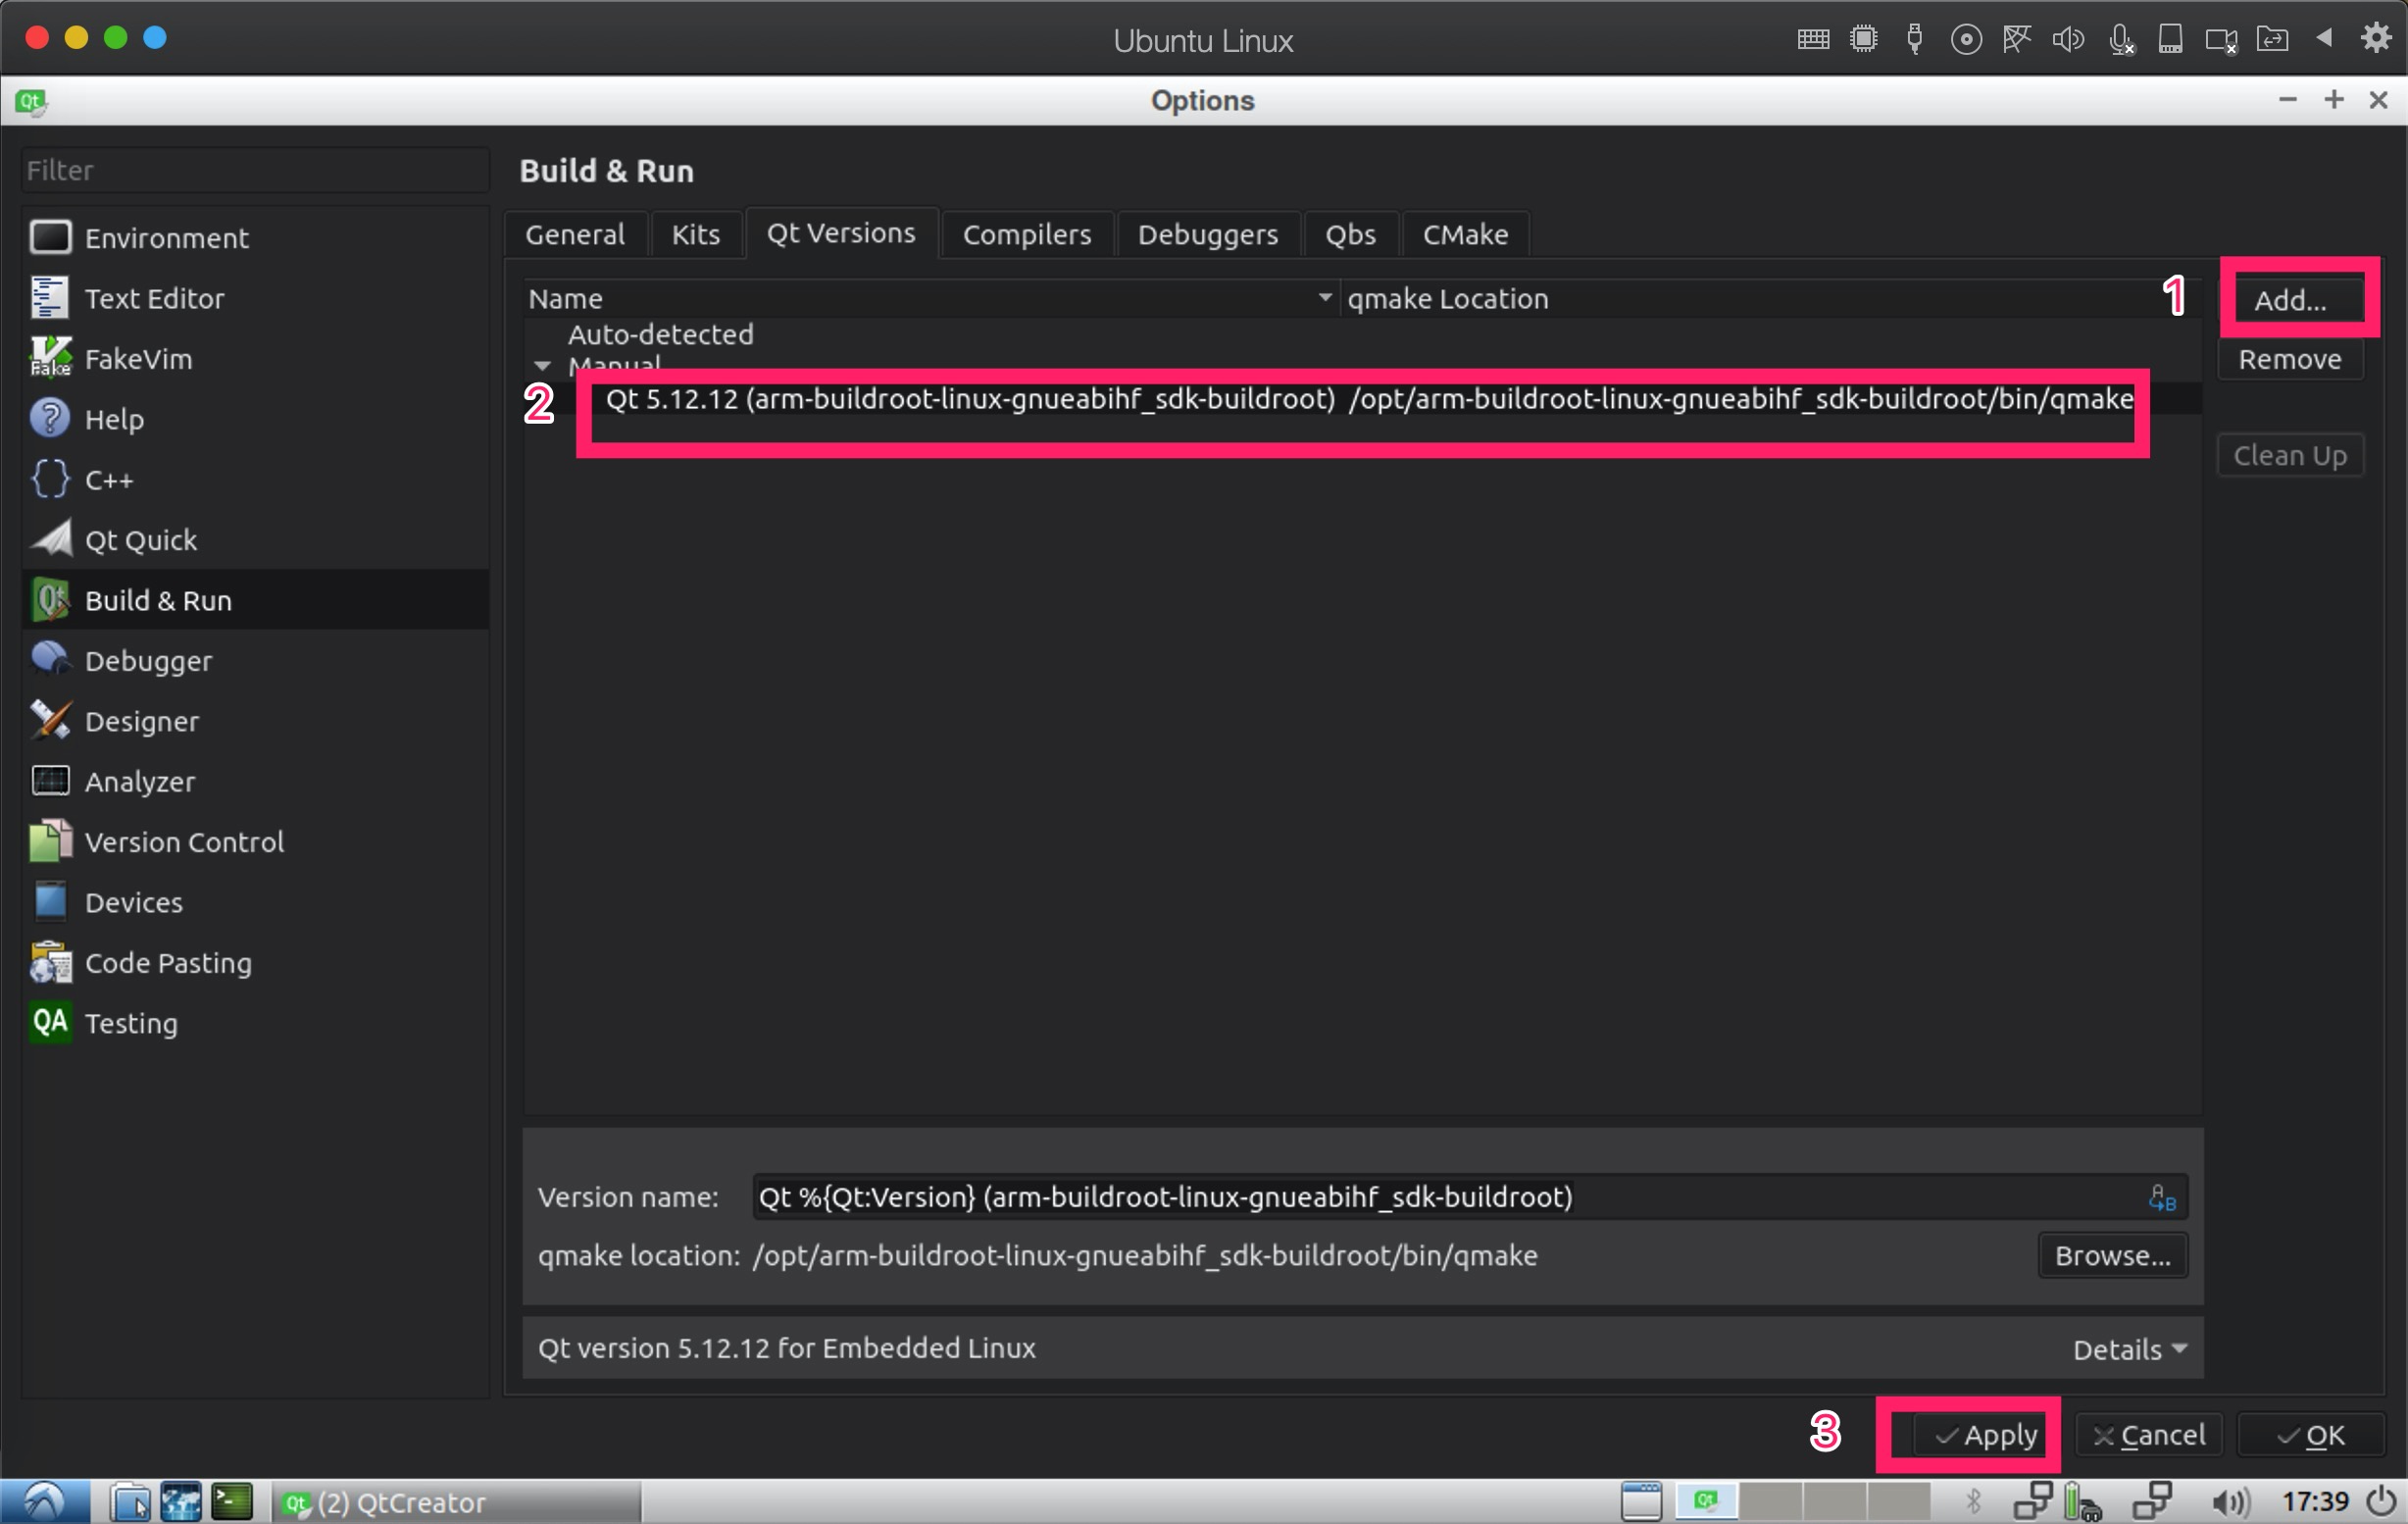The image size is (2408, 1524).
Task: Click the Remove button
Action: tap(2290, 359)
